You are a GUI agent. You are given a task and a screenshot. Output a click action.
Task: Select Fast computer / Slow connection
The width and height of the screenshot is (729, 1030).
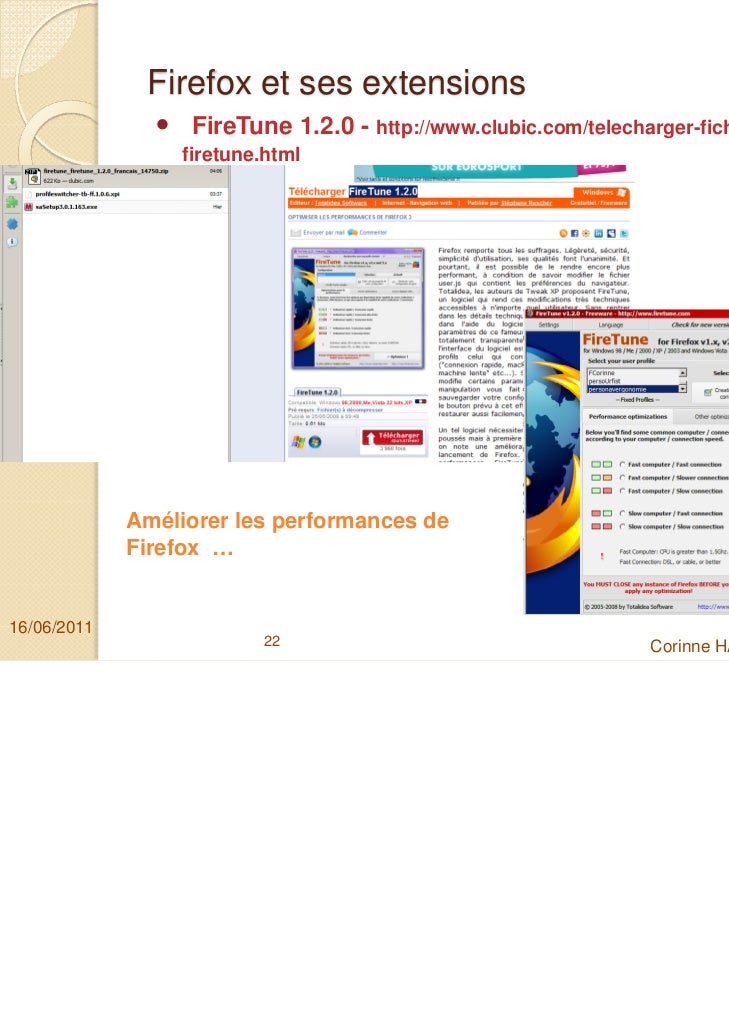(x=671, y=491)
